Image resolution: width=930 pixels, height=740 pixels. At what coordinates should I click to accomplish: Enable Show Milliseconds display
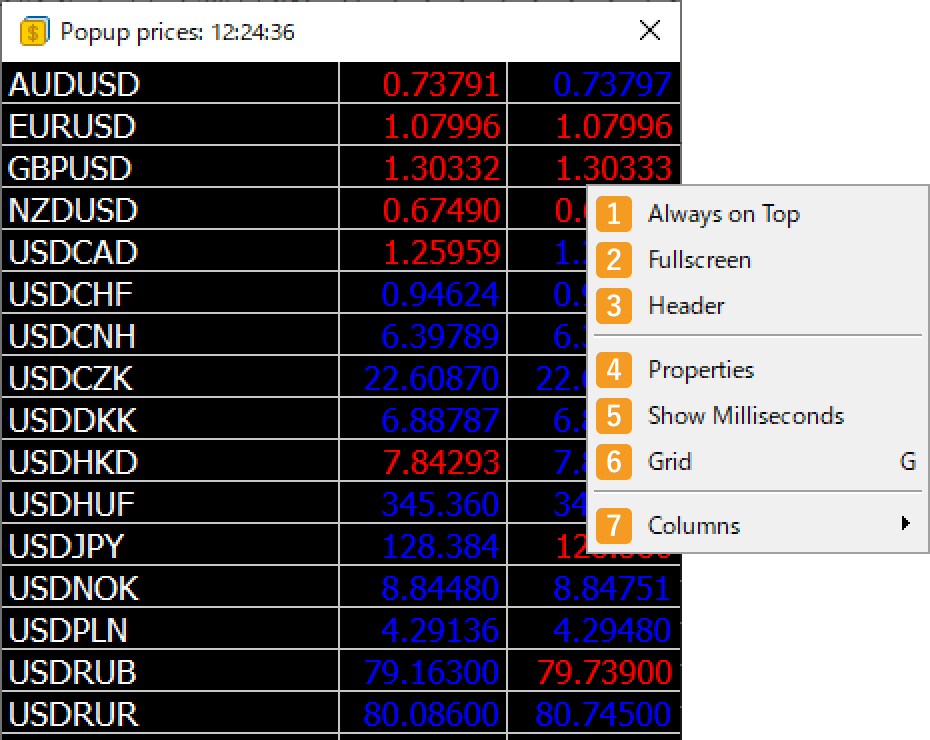pyautogui.click(x=745, y=415)
